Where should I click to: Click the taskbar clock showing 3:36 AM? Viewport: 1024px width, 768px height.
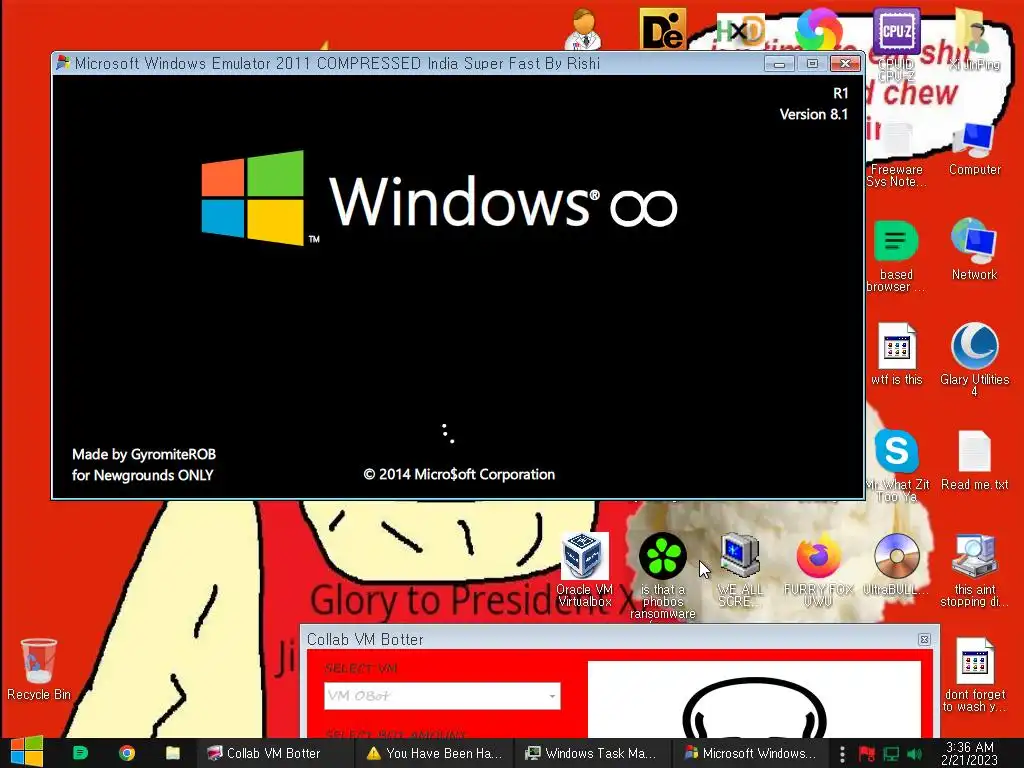[x=970, y=753]
